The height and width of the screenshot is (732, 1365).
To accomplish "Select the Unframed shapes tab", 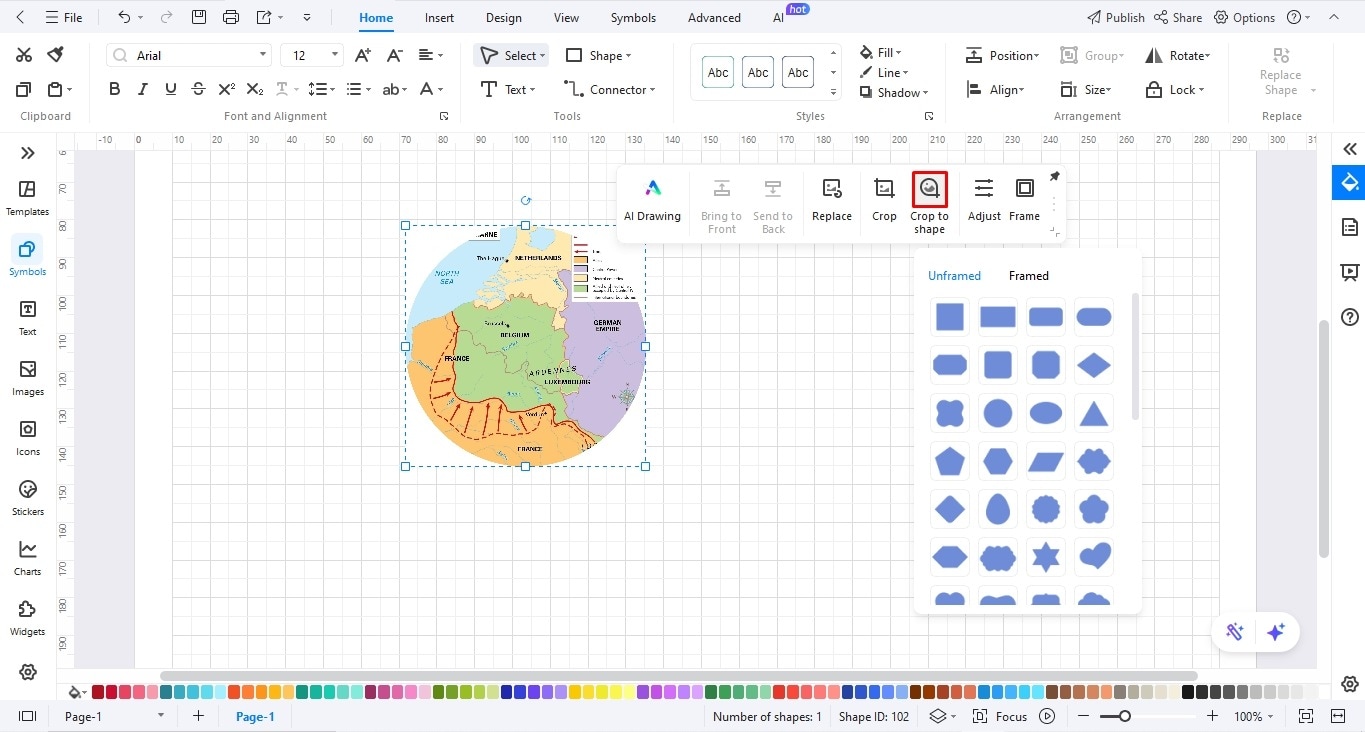I will 954,276.
